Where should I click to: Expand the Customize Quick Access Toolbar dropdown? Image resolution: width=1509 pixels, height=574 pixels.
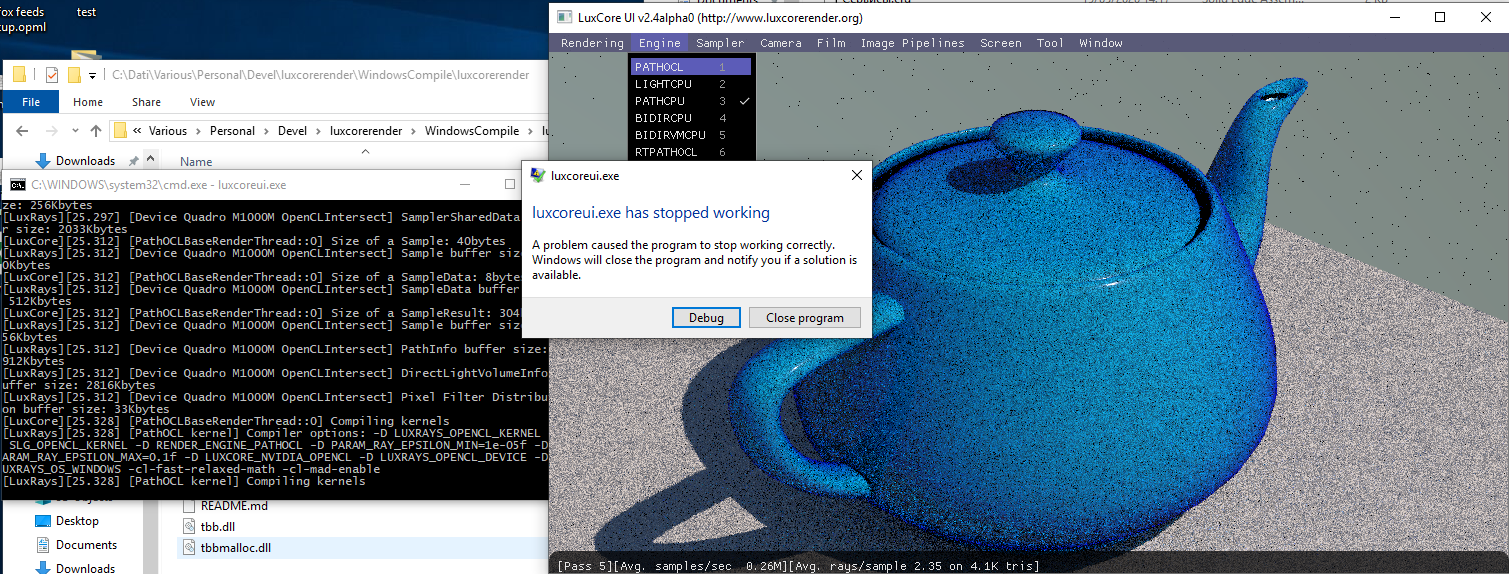coord(93,75)
